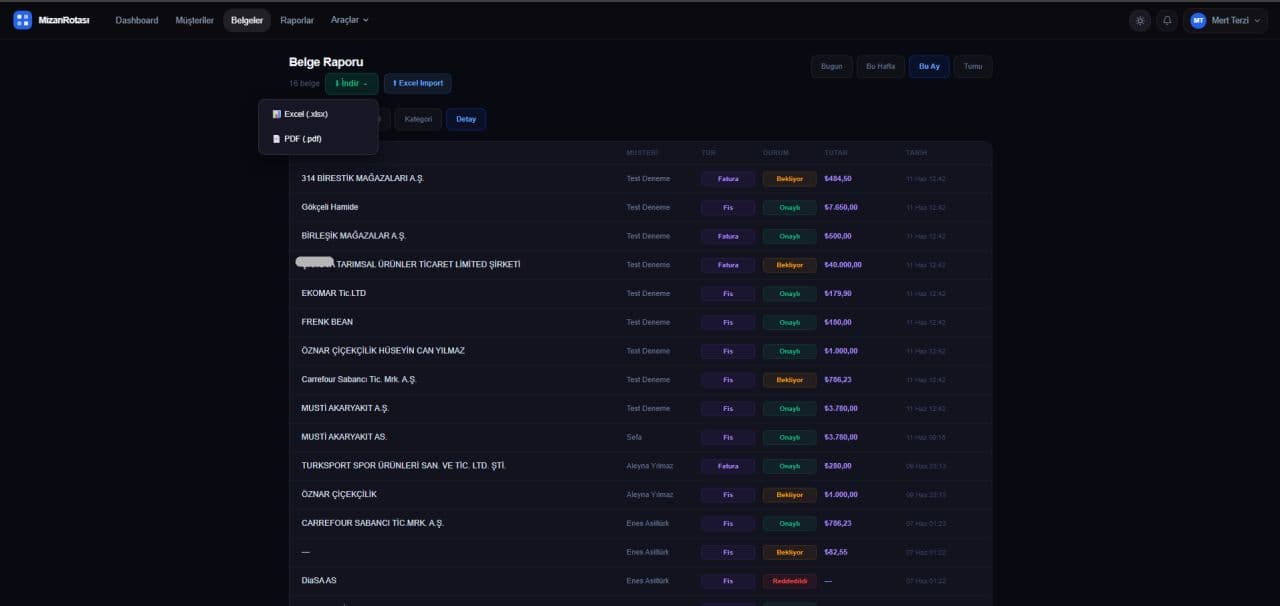This screenshot has height=606, width=1280.
Task: Click Enes Asiltürk on DiaSA AS row
Action: tap(648, 581)
